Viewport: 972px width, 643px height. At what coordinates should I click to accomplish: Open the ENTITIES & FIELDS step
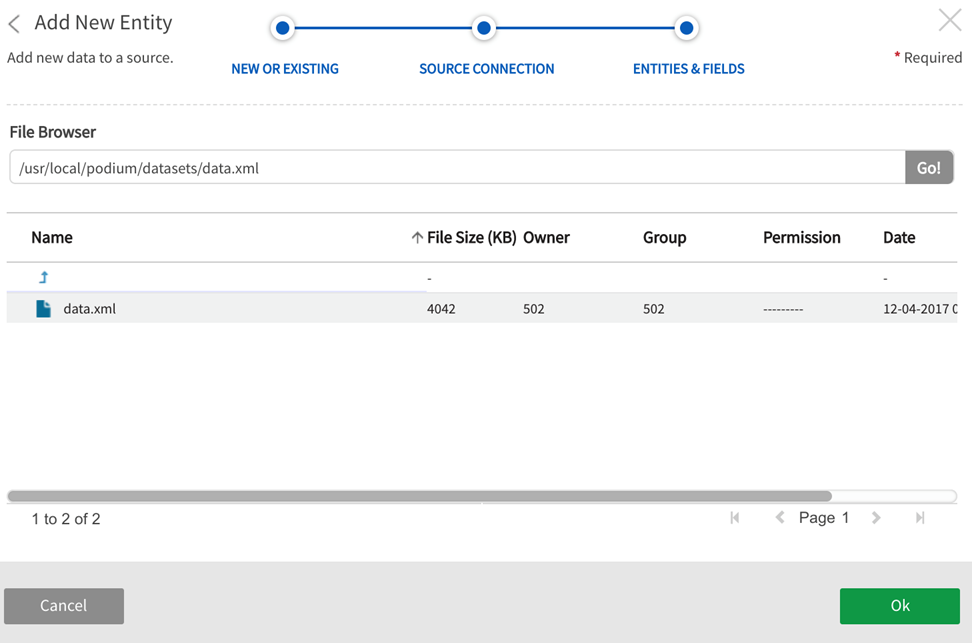click(x=689, y=69)
